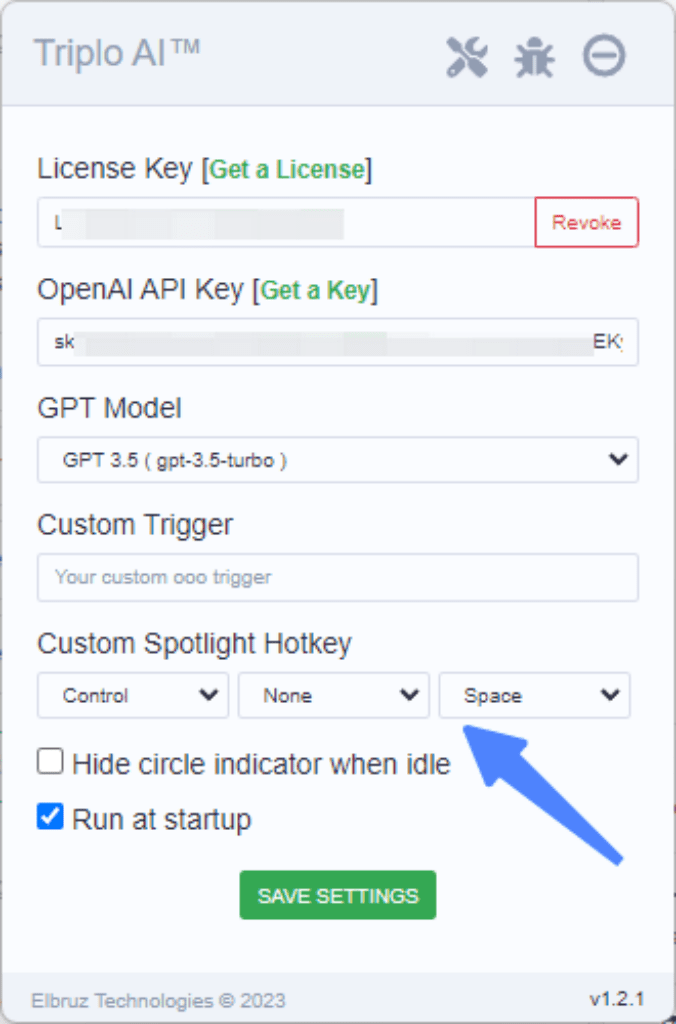Click the v1.2.1 version label

[x=617, y=999]
